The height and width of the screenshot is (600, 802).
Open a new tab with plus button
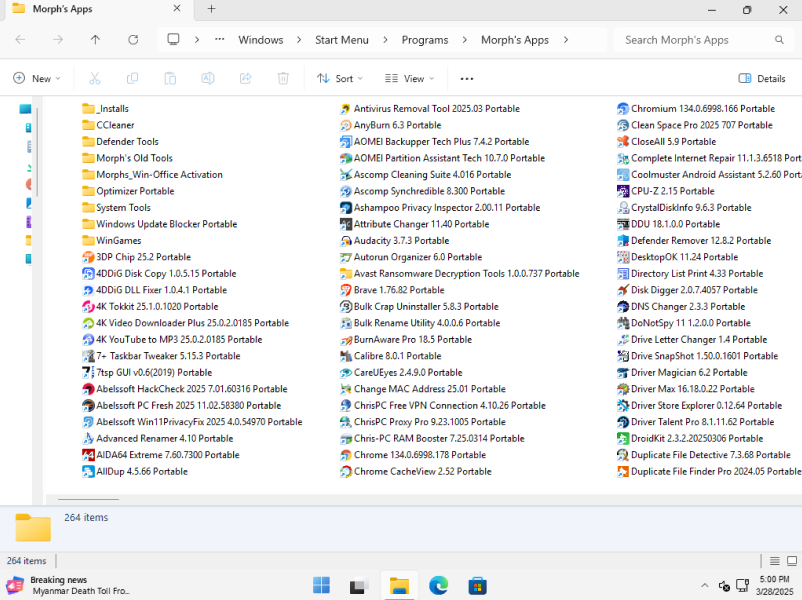click(211, 9)
